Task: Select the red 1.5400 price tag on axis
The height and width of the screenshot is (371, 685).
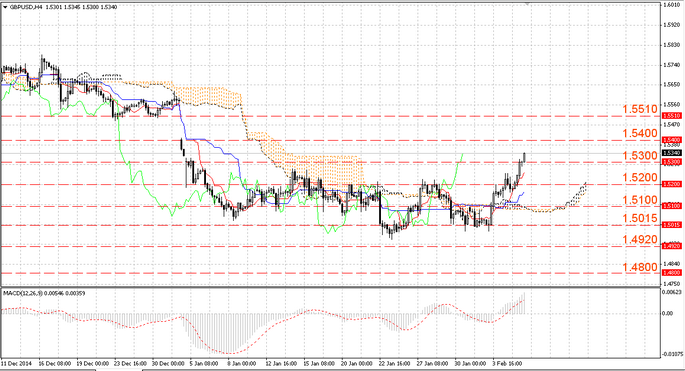Action: 672,140
